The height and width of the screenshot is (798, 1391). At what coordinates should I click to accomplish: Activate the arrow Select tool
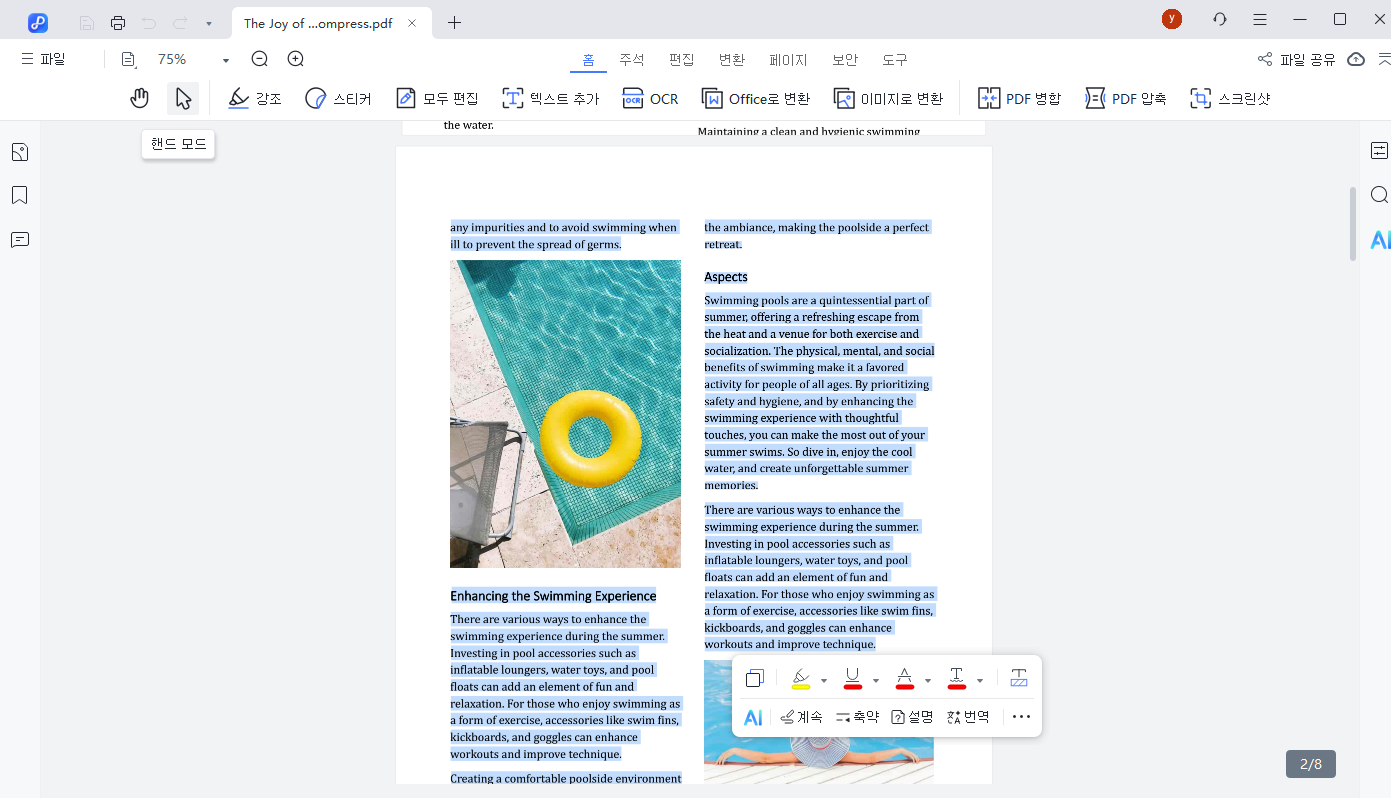[183, 98]
